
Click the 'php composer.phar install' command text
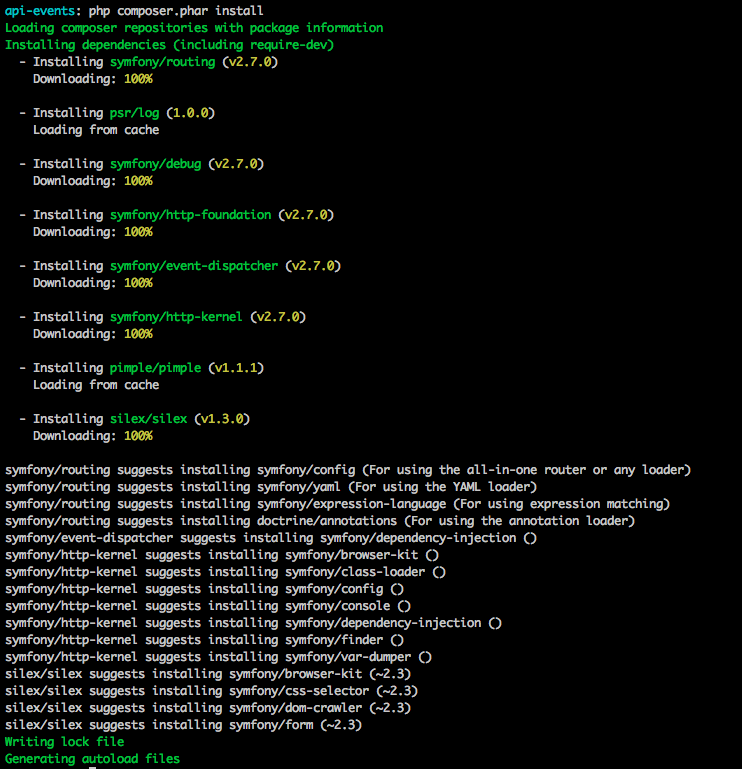tap(176, 11)
